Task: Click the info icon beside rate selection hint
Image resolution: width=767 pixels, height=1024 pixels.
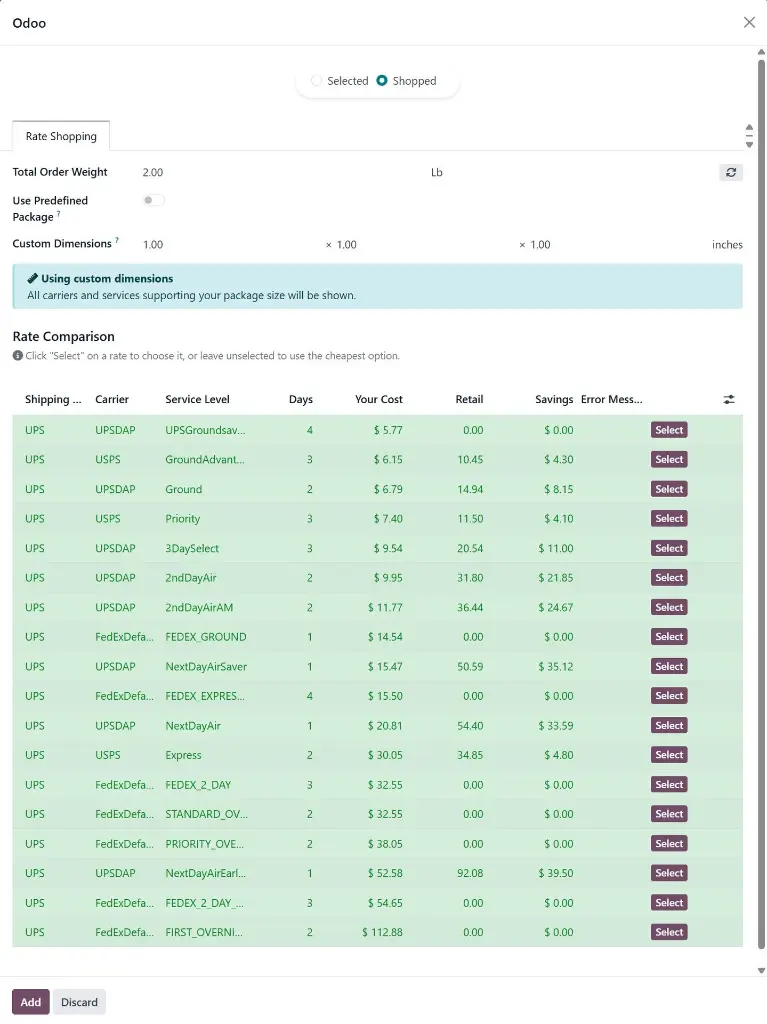Action: pyautogui.click(x=17, y=355)
